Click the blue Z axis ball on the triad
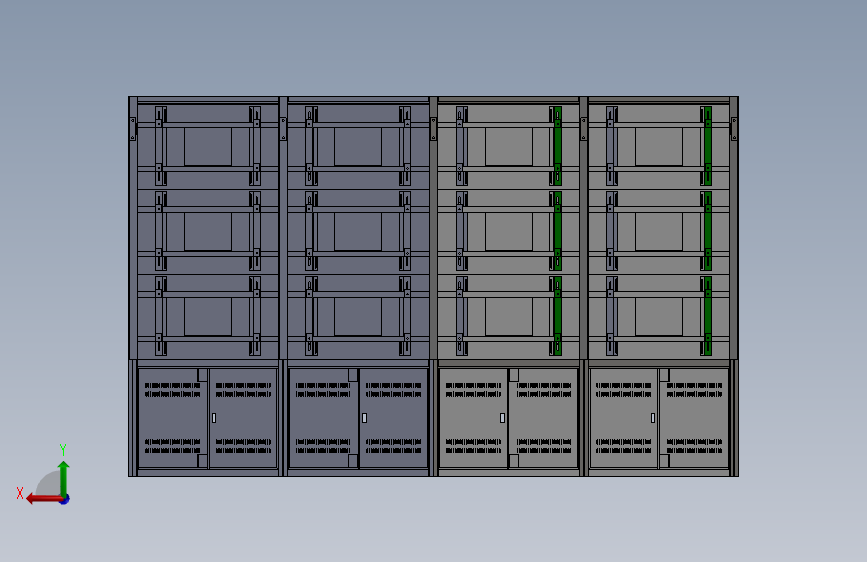 [65, 499]
